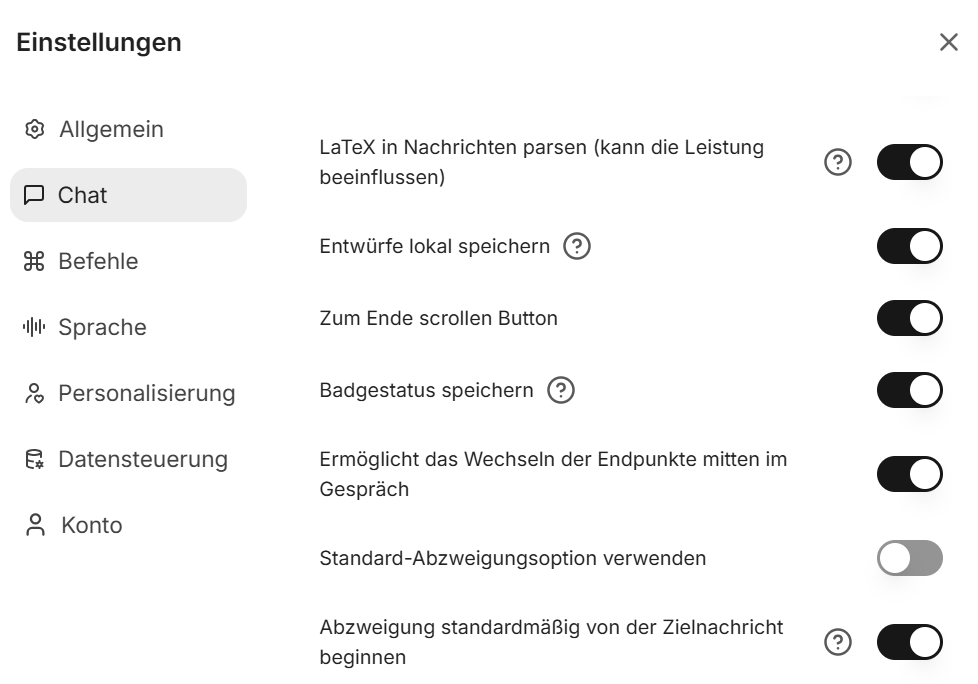Open the Chat settings tab
The width and height of the screenshot is (978, 684).
pyautogui.click(x=128, y=195)
